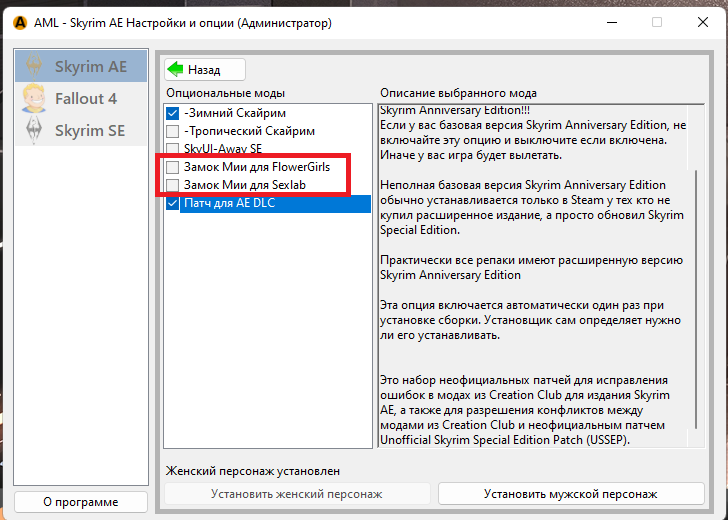
Task: Select the Патч для AE DLC list row
Action: 270,204
